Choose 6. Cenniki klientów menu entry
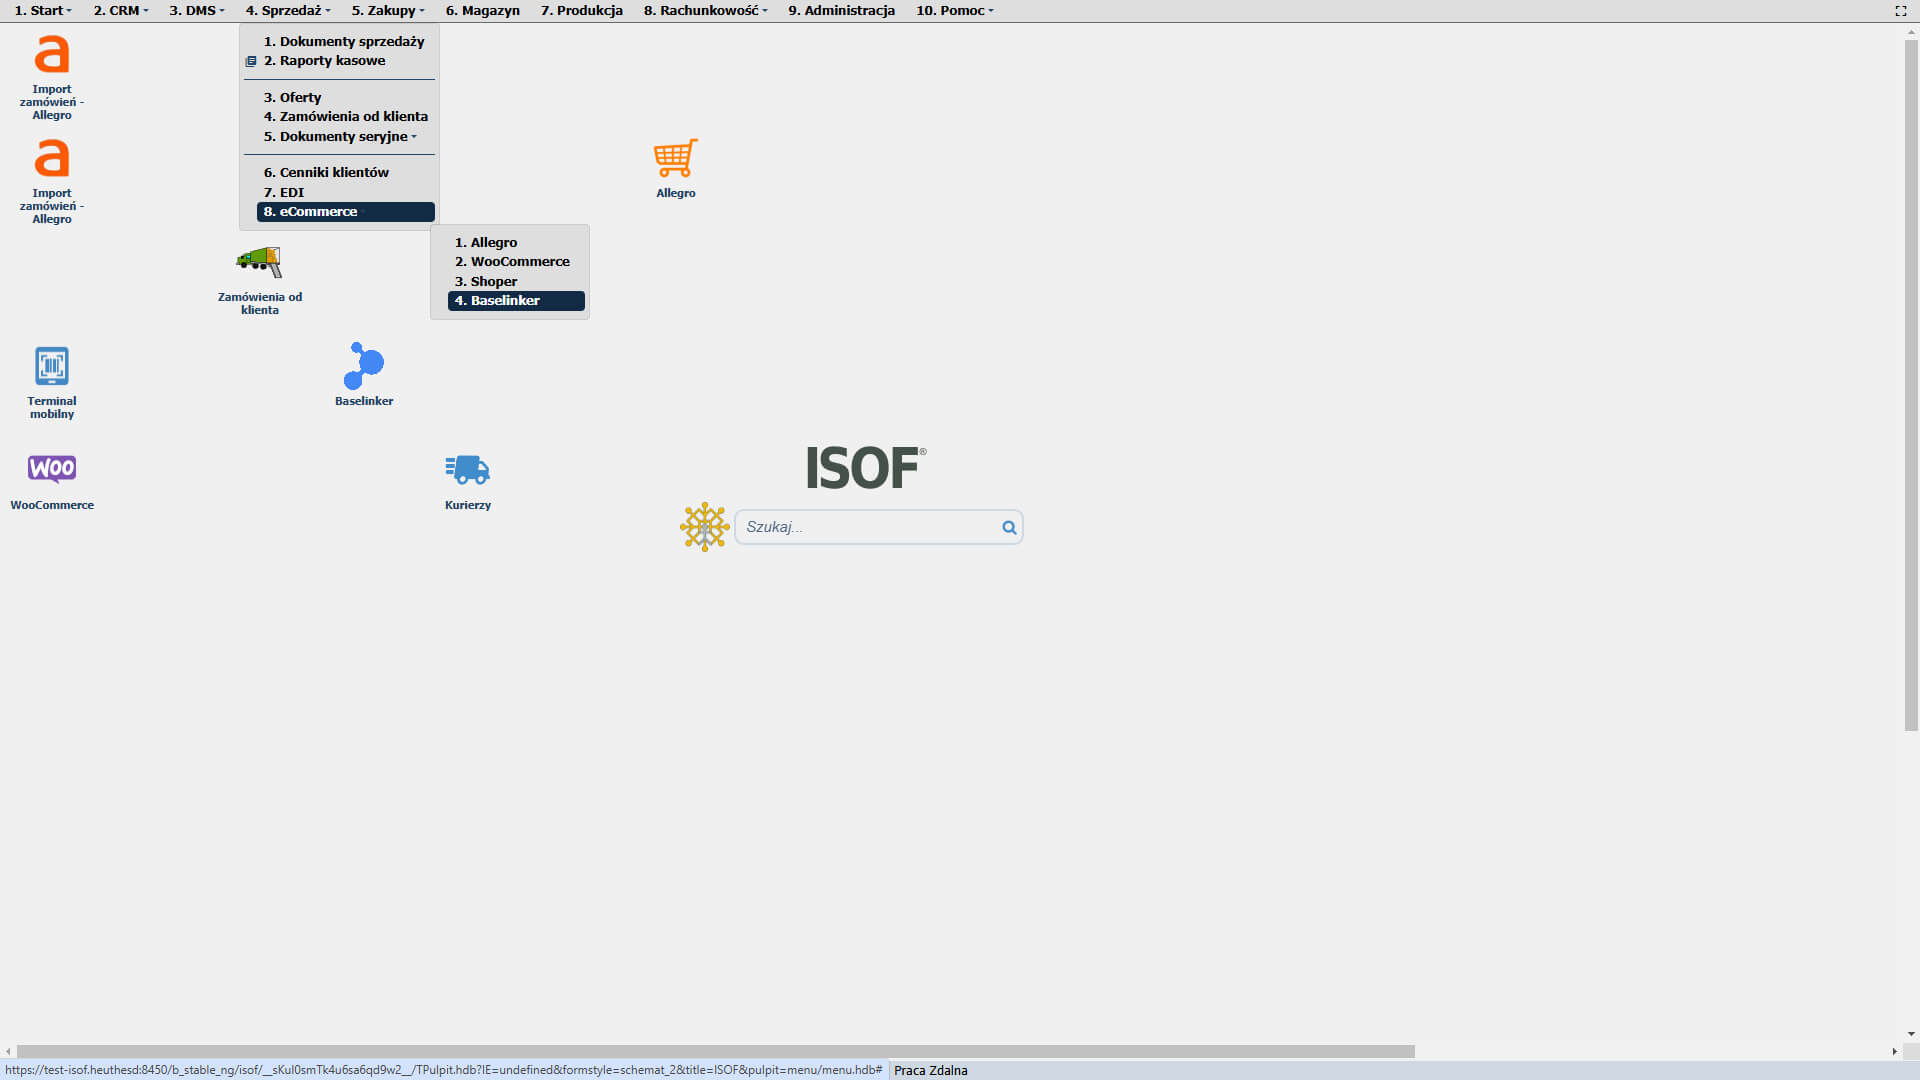Viewport: 1920px width, 1080px height. coord(326,173)
